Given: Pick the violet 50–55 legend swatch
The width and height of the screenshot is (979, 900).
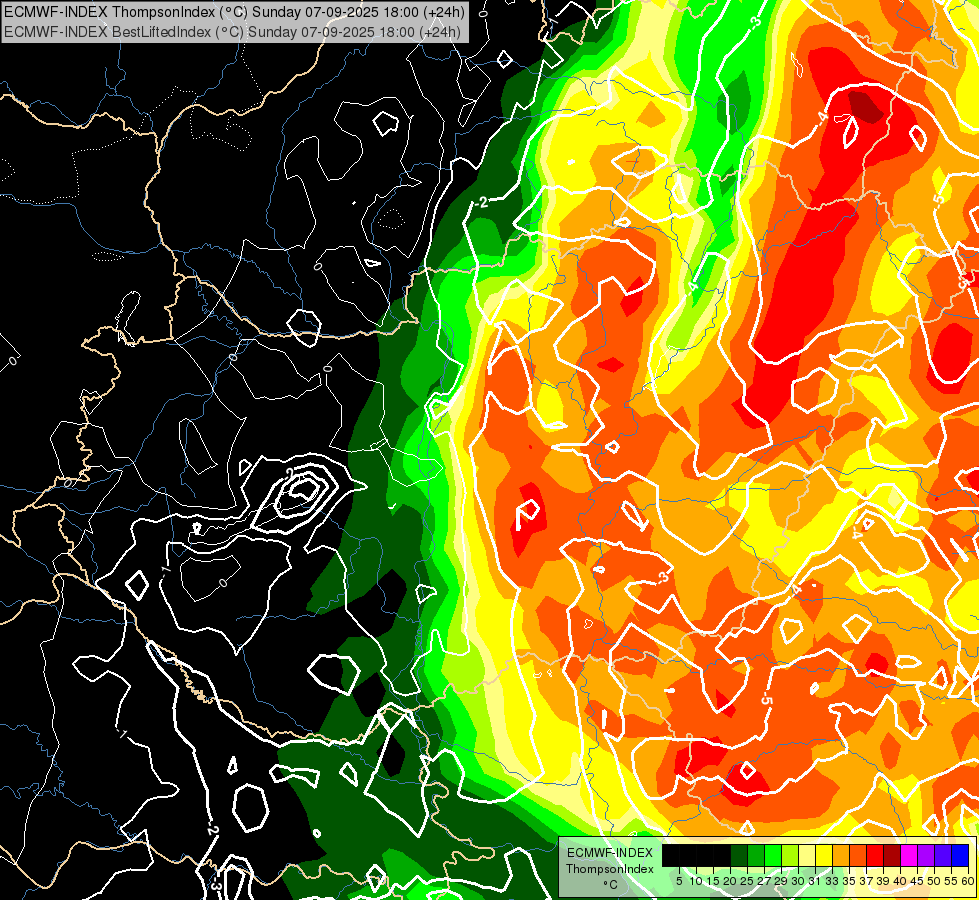Looking at the screenshot, I should (943, 856).
